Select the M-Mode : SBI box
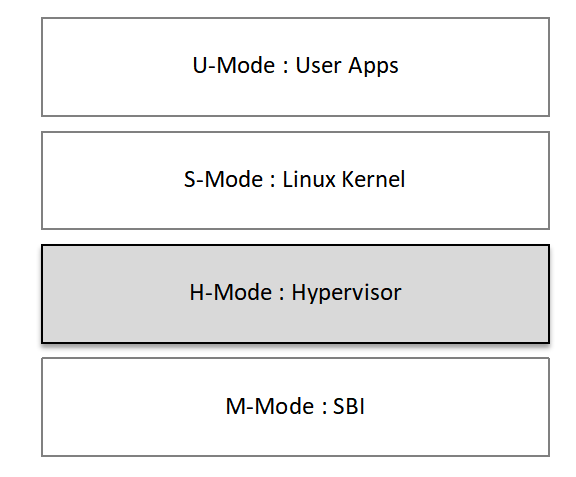The image size is (576, 477). pyautogui.click(x=295, y=407)
